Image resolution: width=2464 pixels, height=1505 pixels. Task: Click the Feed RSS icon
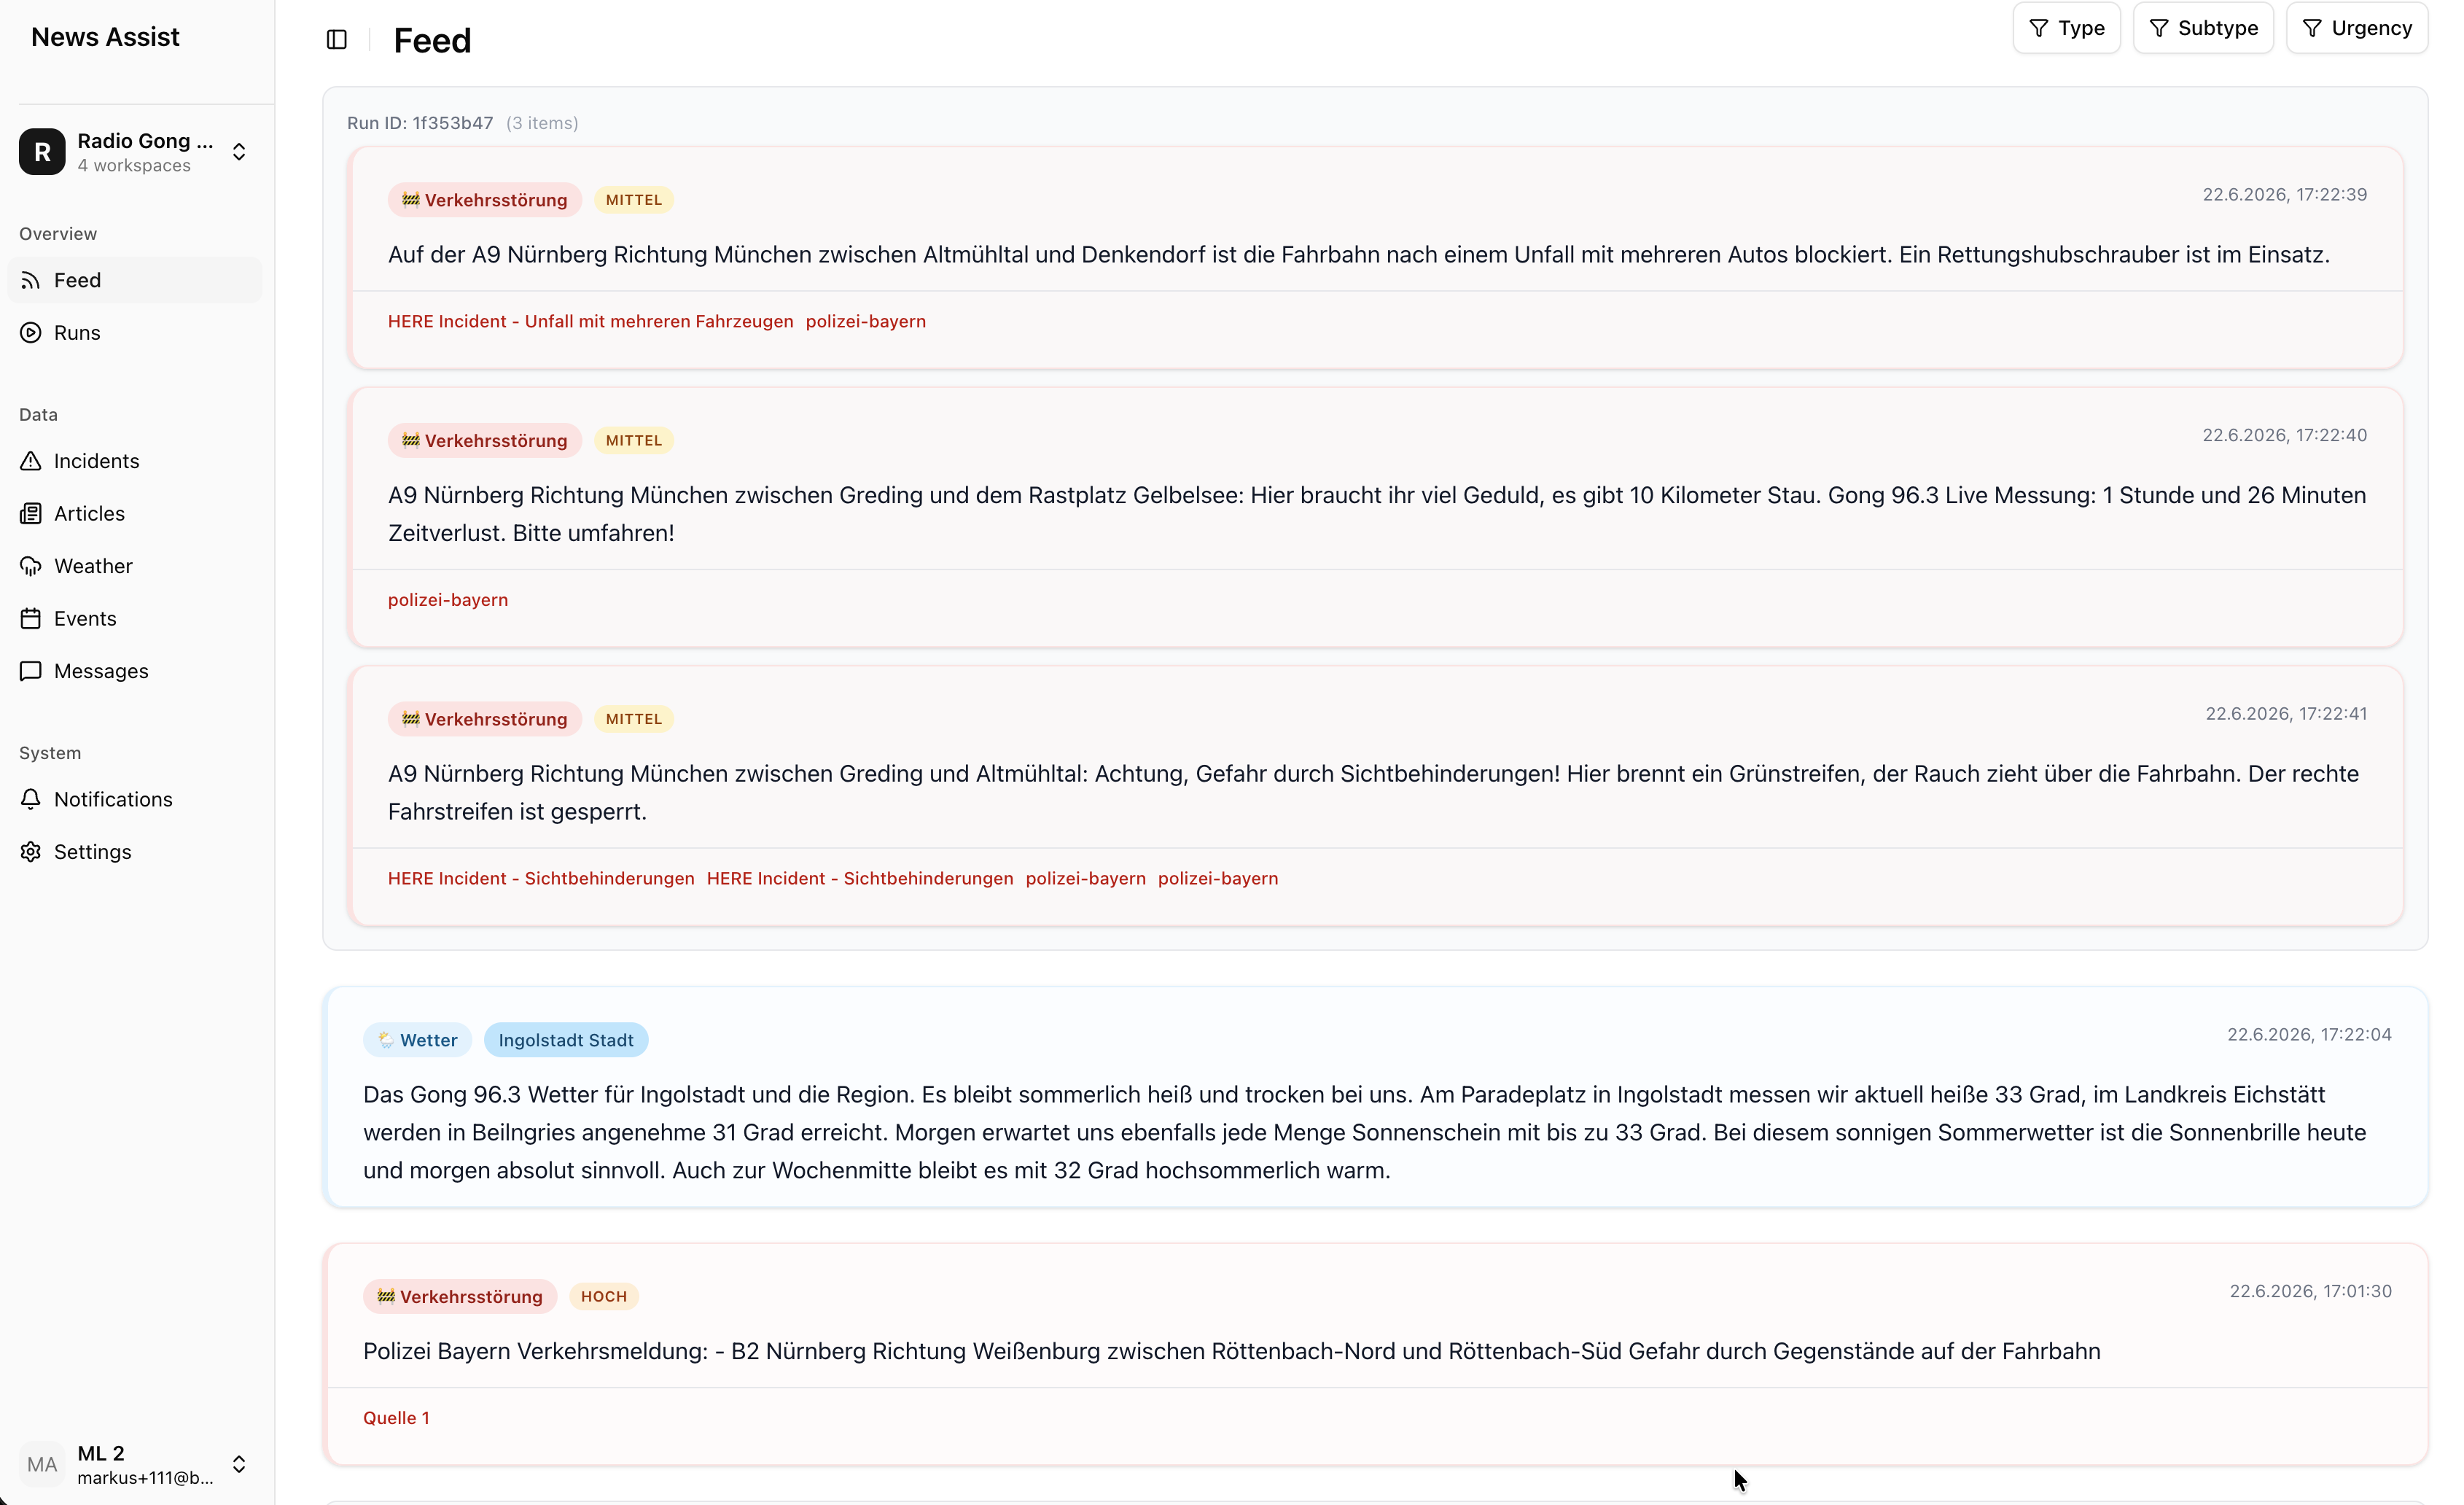(31, 280)
